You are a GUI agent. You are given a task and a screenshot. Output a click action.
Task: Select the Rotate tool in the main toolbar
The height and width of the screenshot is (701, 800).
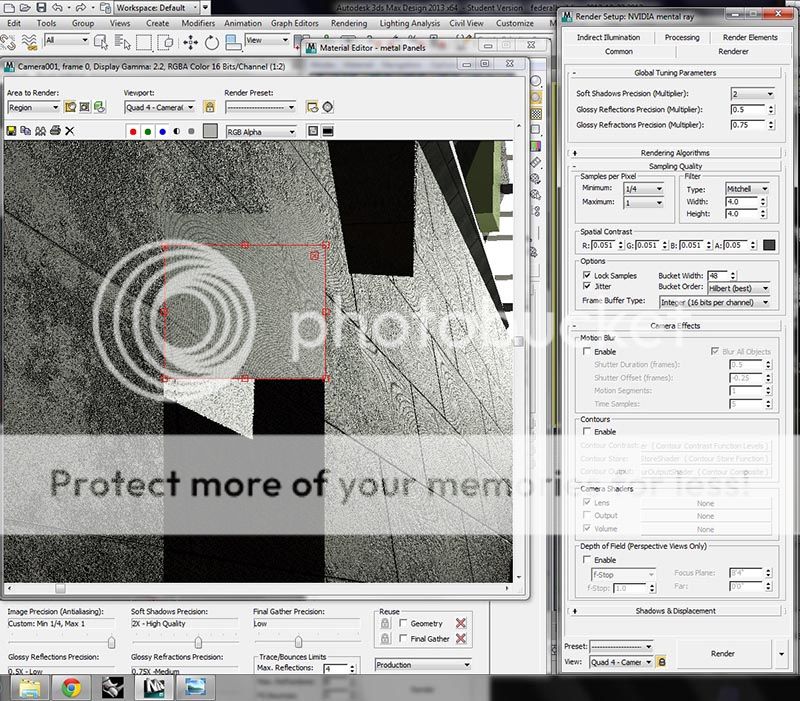[x=212, y=42]
